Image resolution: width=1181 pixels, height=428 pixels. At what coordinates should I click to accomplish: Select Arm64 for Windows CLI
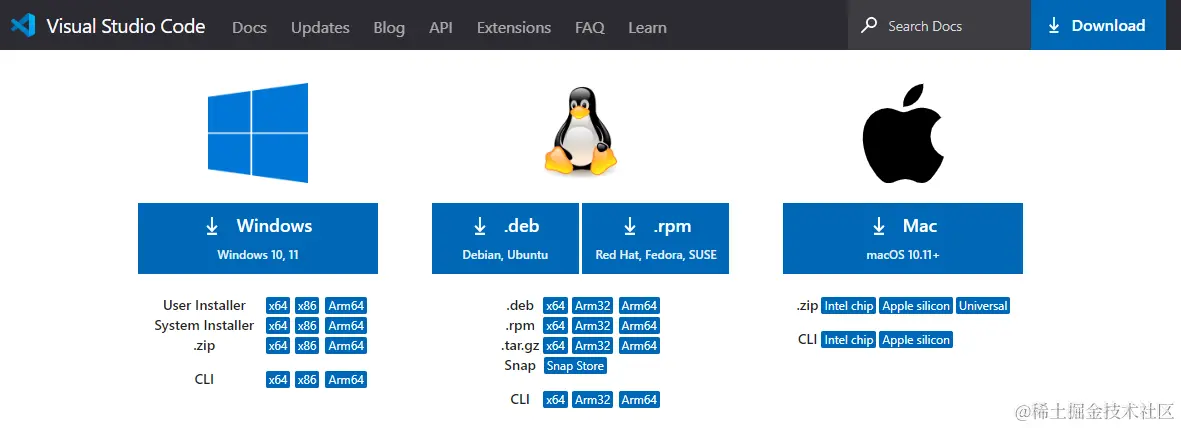pyautogui.click(x=346, y=380)
